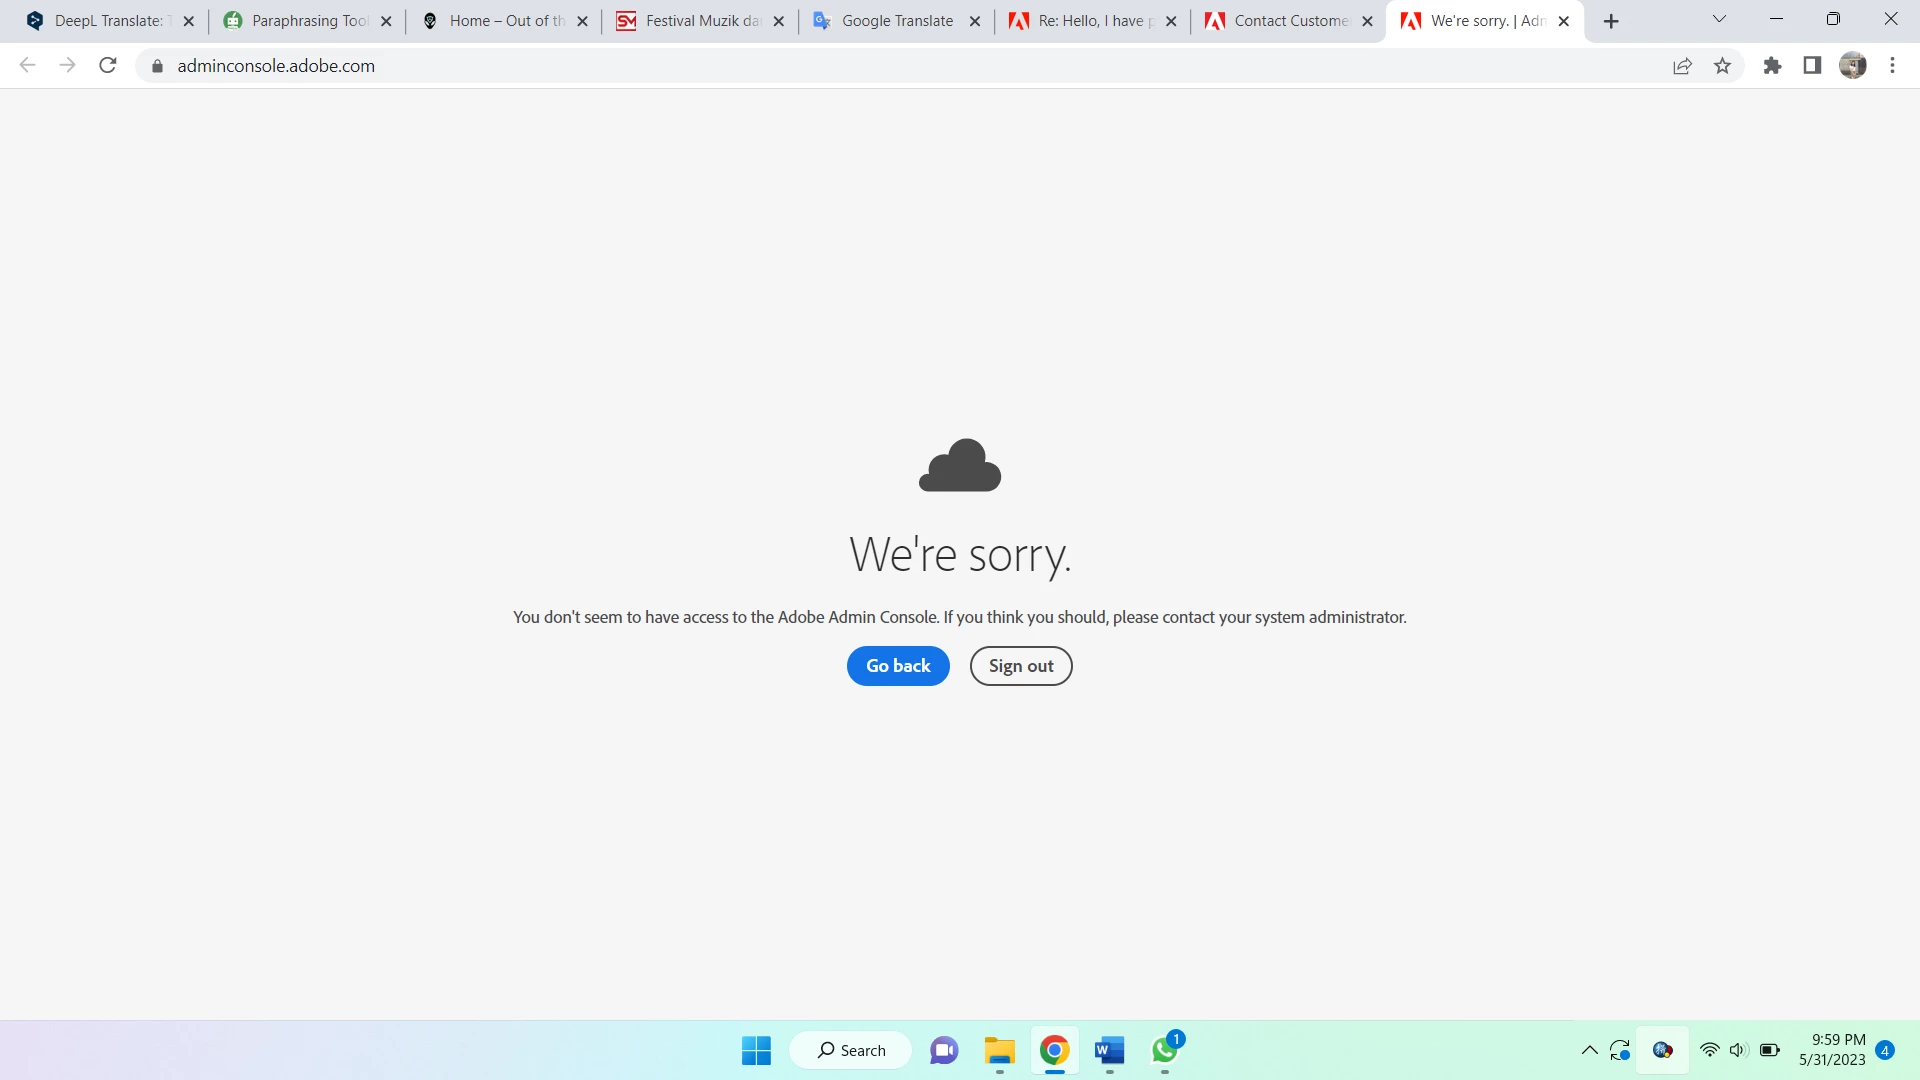Open Chrome profile avatar menu
Viewport: 1920px width, 1080px height.
click(x=1852, y=66)
